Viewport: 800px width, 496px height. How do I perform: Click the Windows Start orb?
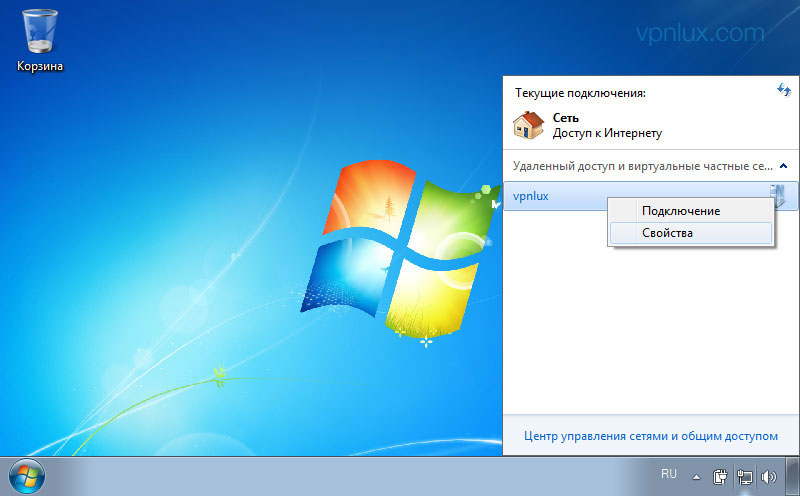(x=27, y=477)
